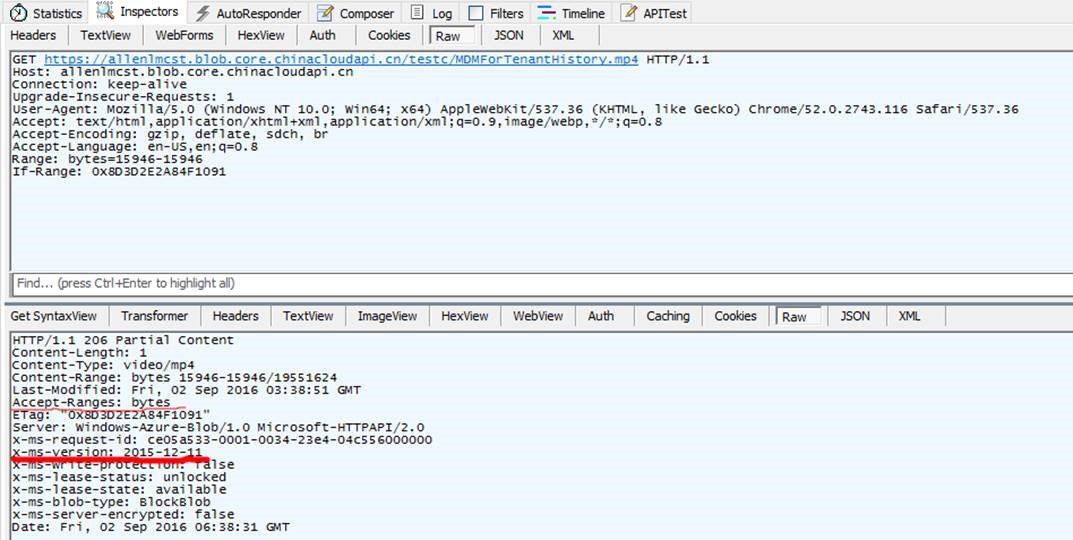This screenshot has width=1073, height=540.
Task: Select the request JSON tab
Action: 508,36
